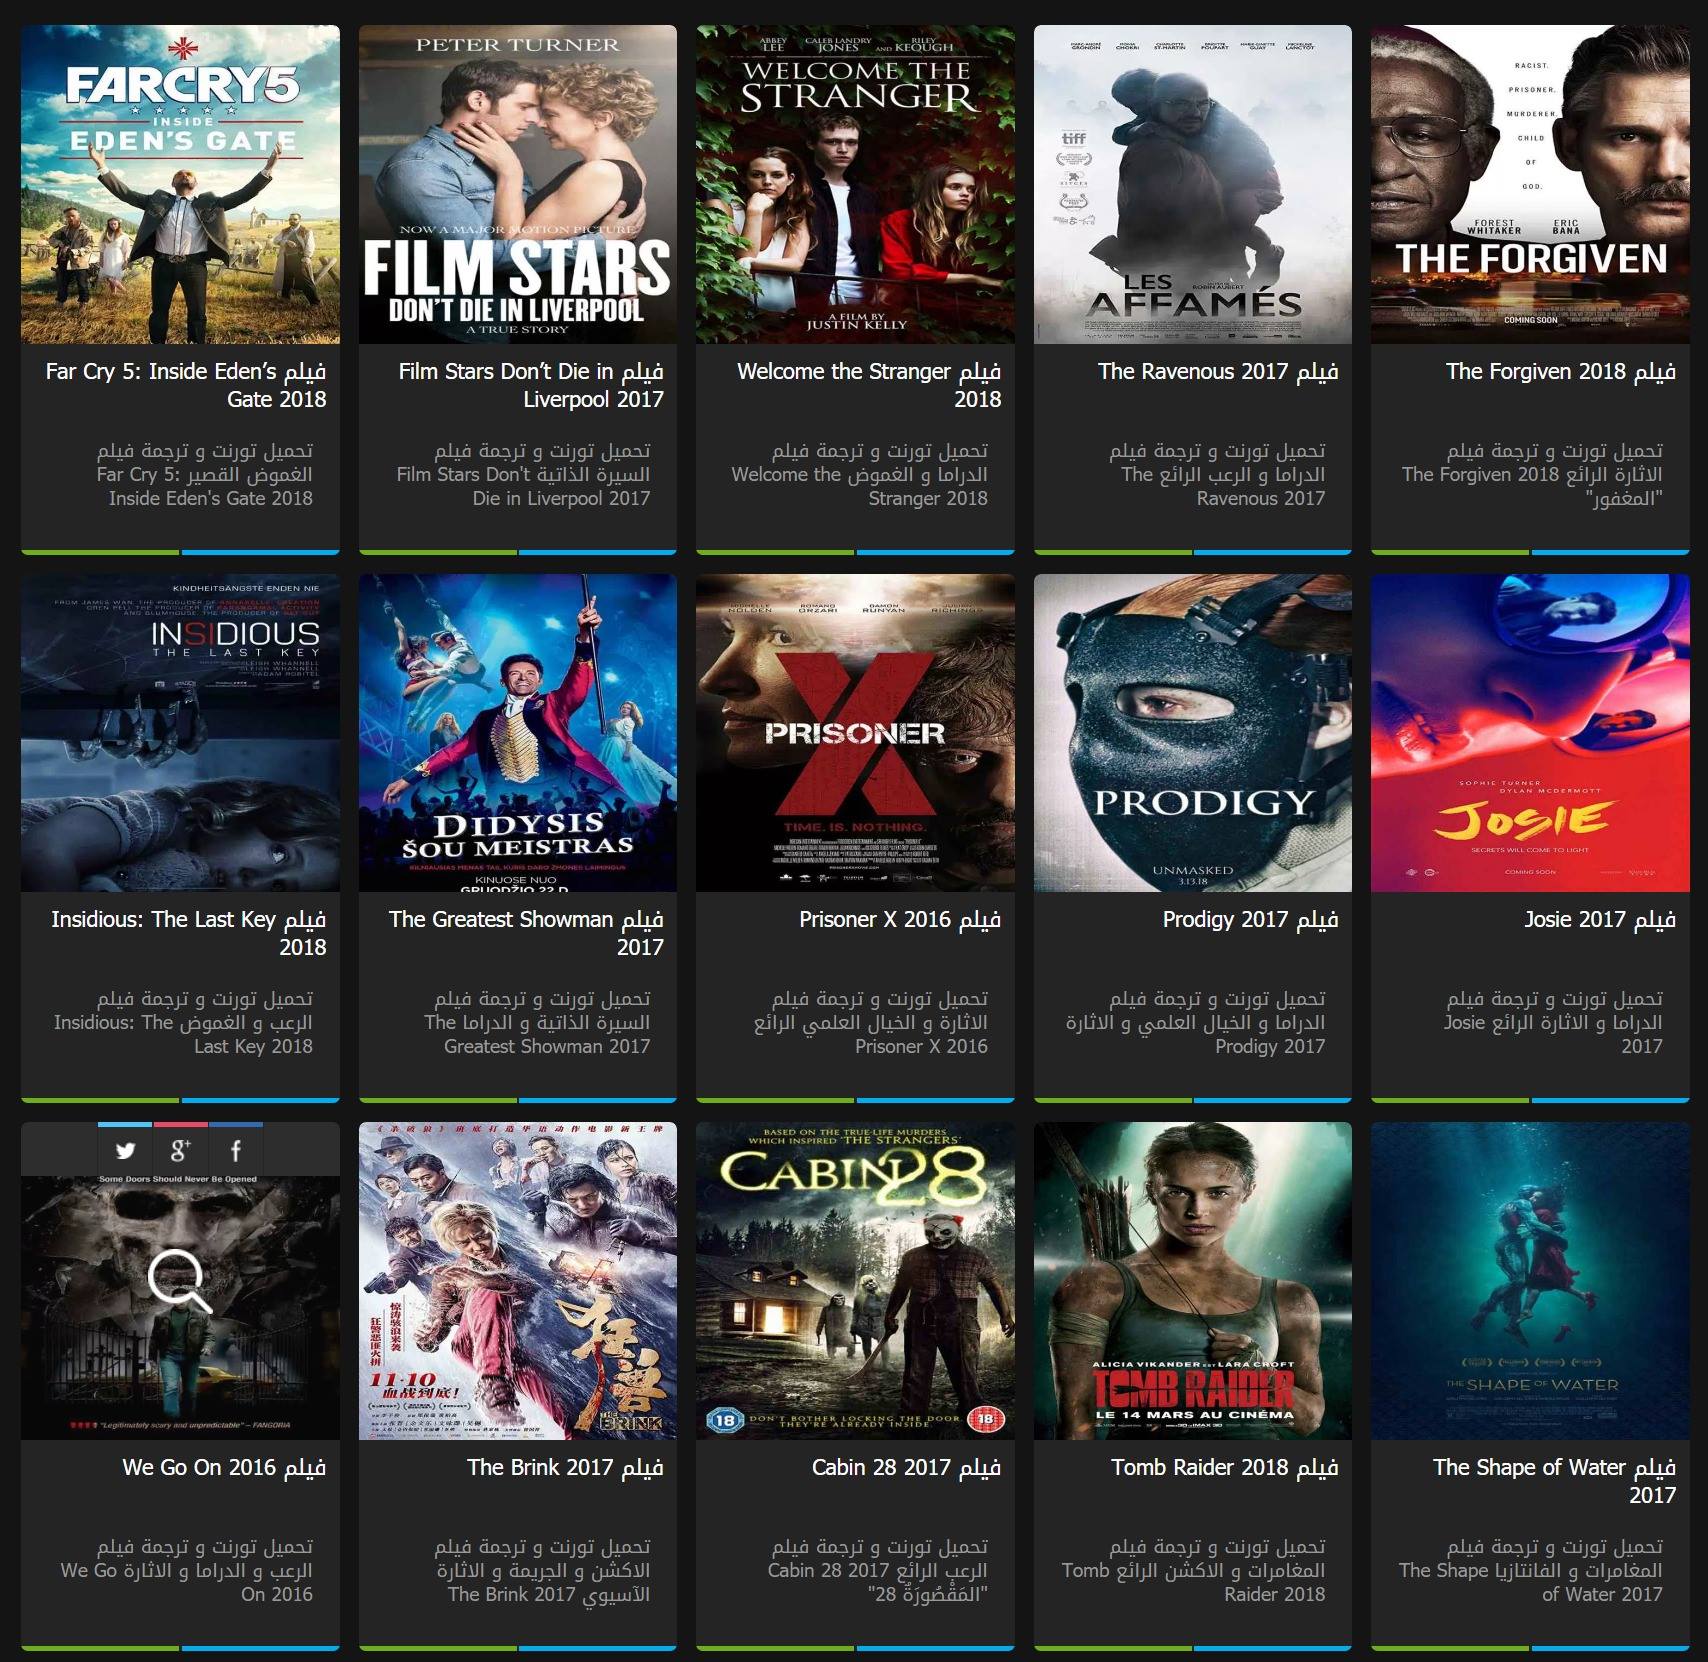1708x1662 pixels.
Task: Click the description text under Cabin 28 2017
Action: click(878, 1571)
